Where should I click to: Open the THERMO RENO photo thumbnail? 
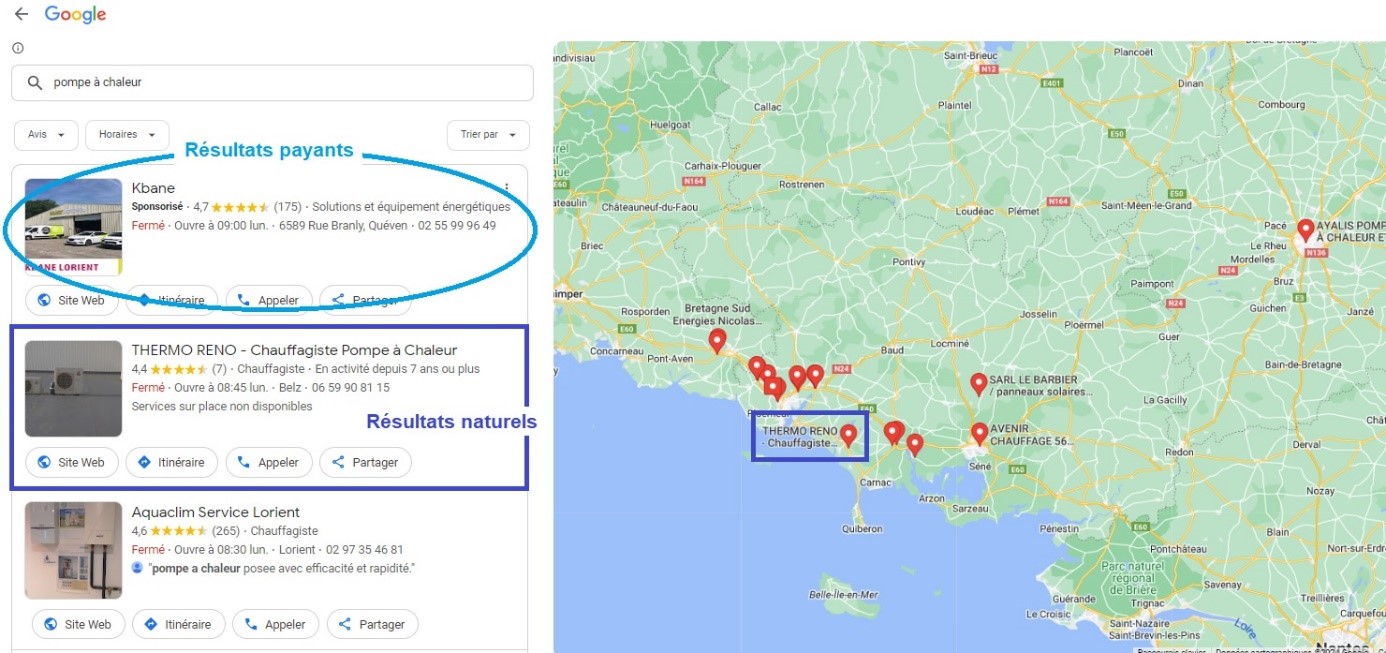[73, 389]
